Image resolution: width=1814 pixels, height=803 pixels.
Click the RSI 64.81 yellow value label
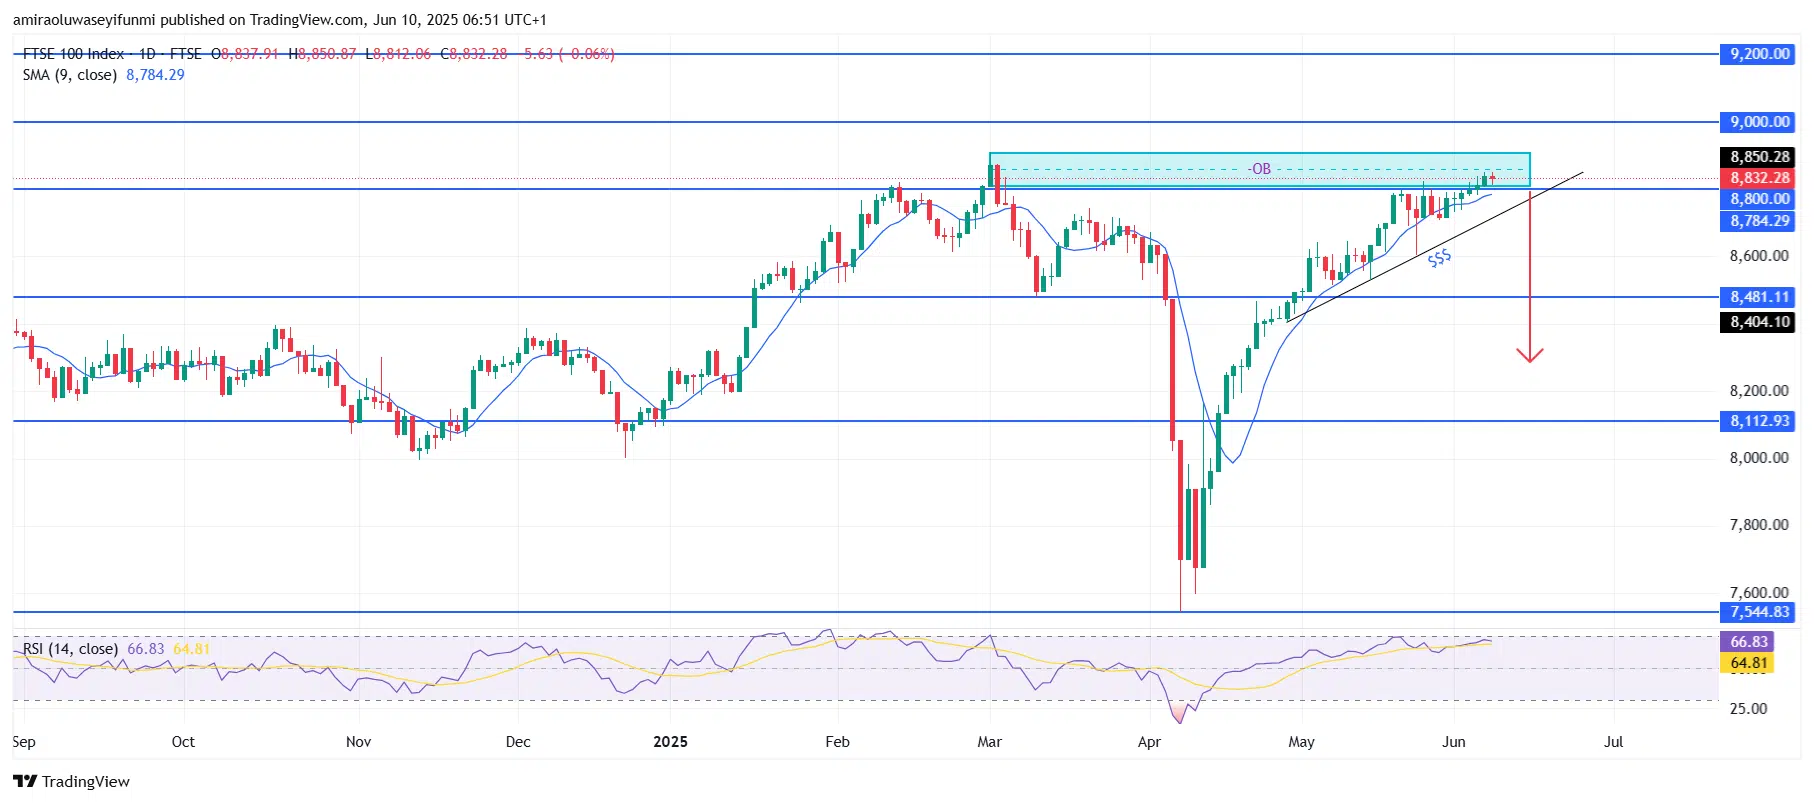(x=1748, y=663)
